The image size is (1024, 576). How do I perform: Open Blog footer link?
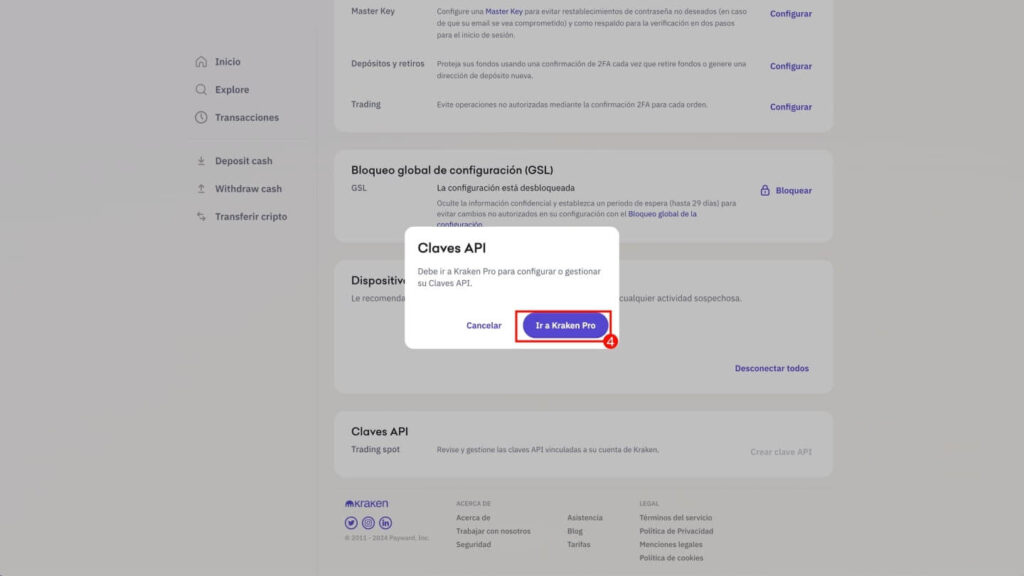point(575,531)
